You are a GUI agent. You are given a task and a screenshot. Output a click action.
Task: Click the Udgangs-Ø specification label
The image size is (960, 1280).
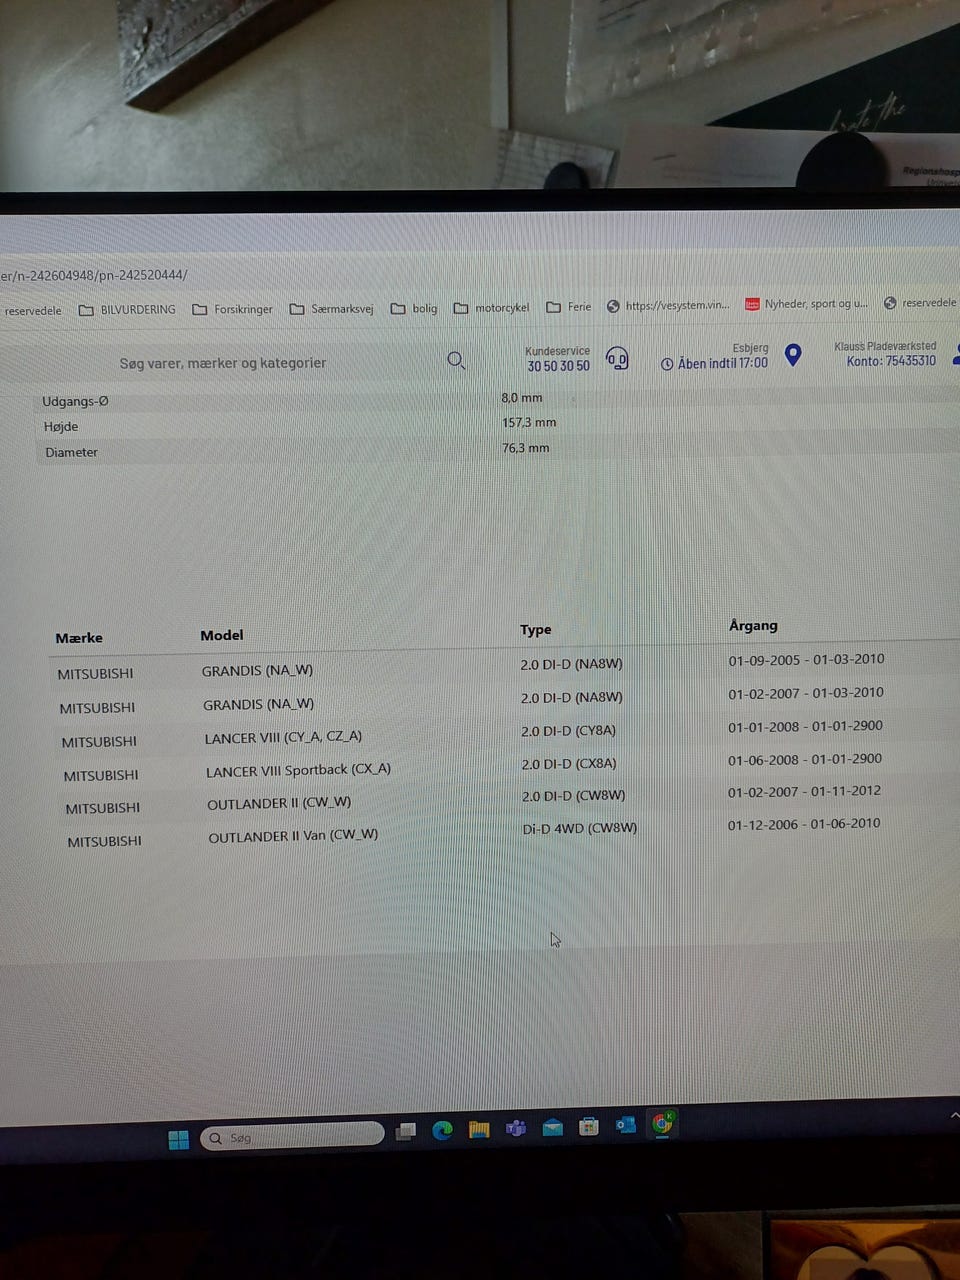click(x=75, y=401)
